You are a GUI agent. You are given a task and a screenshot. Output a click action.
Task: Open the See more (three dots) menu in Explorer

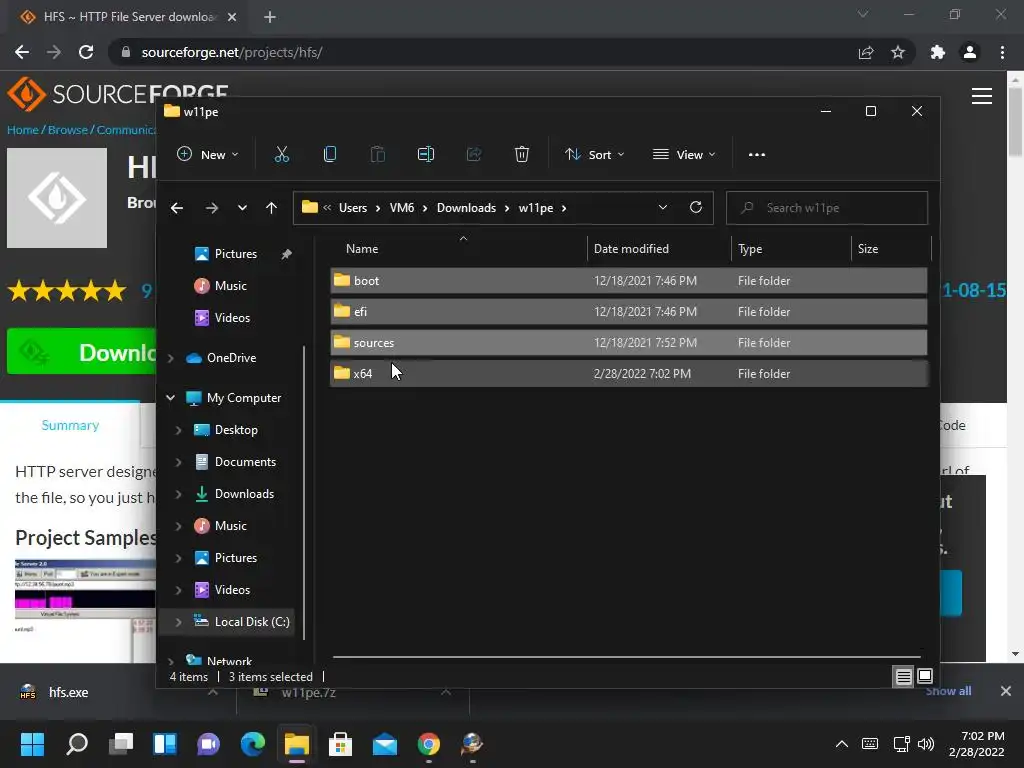click(757, 155)
